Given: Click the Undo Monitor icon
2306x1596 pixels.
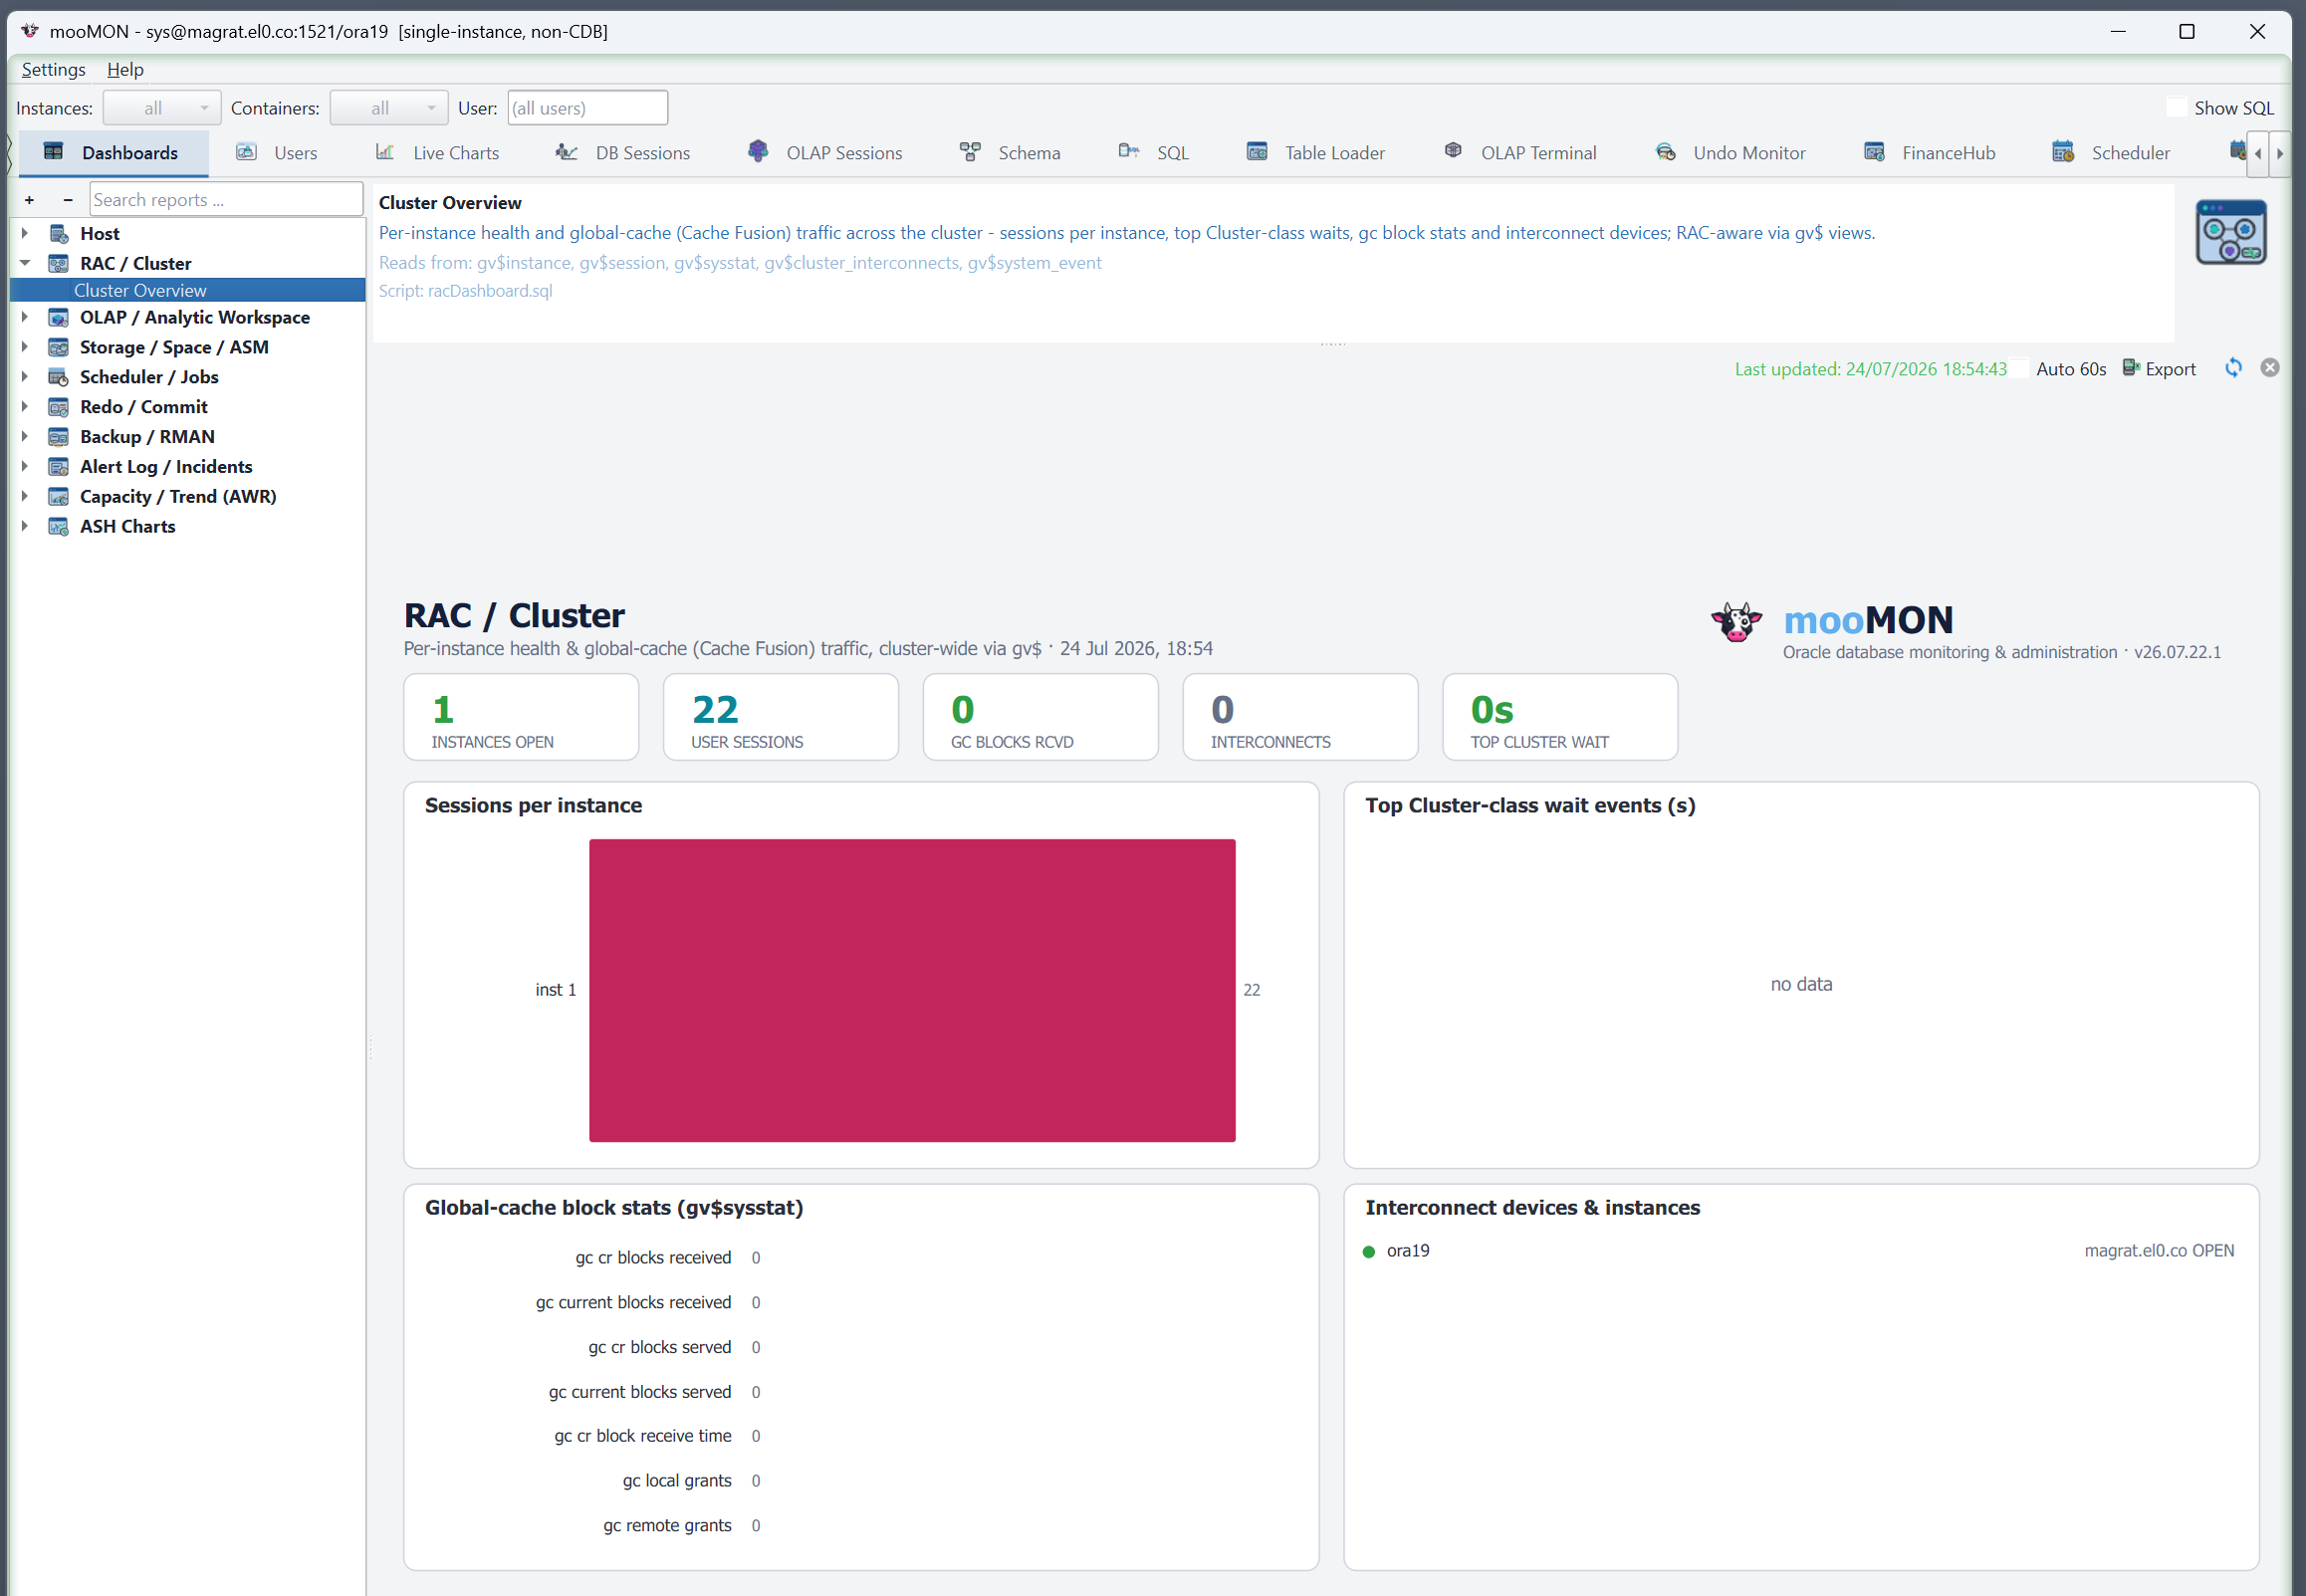Looking at the screenshot, I should 1665,152.
